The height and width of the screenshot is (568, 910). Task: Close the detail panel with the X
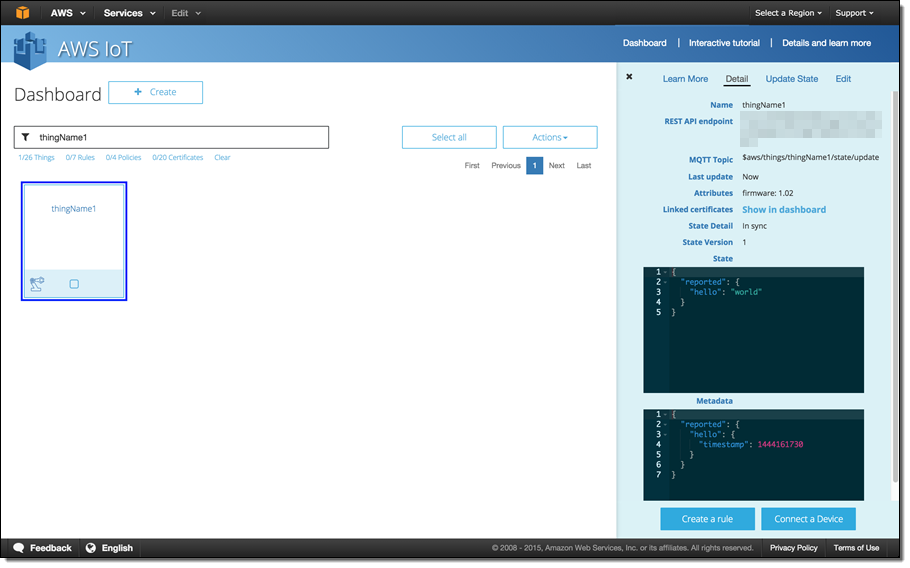tap(629, 77)
